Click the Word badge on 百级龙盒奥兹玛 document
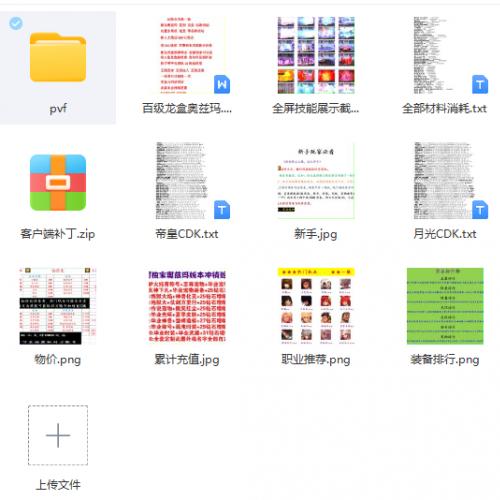The height and width of the screenshot is (500, 500). [x=222, y=84]
